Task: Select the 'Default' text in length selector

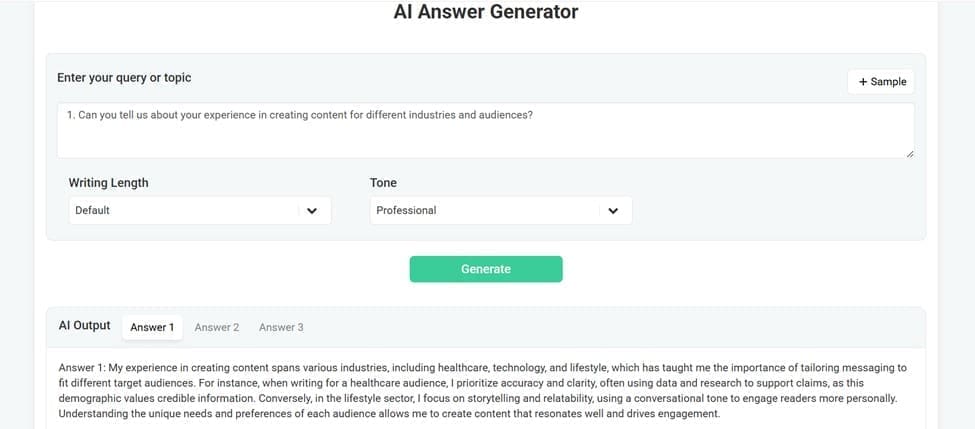Action: click(92, 211)
